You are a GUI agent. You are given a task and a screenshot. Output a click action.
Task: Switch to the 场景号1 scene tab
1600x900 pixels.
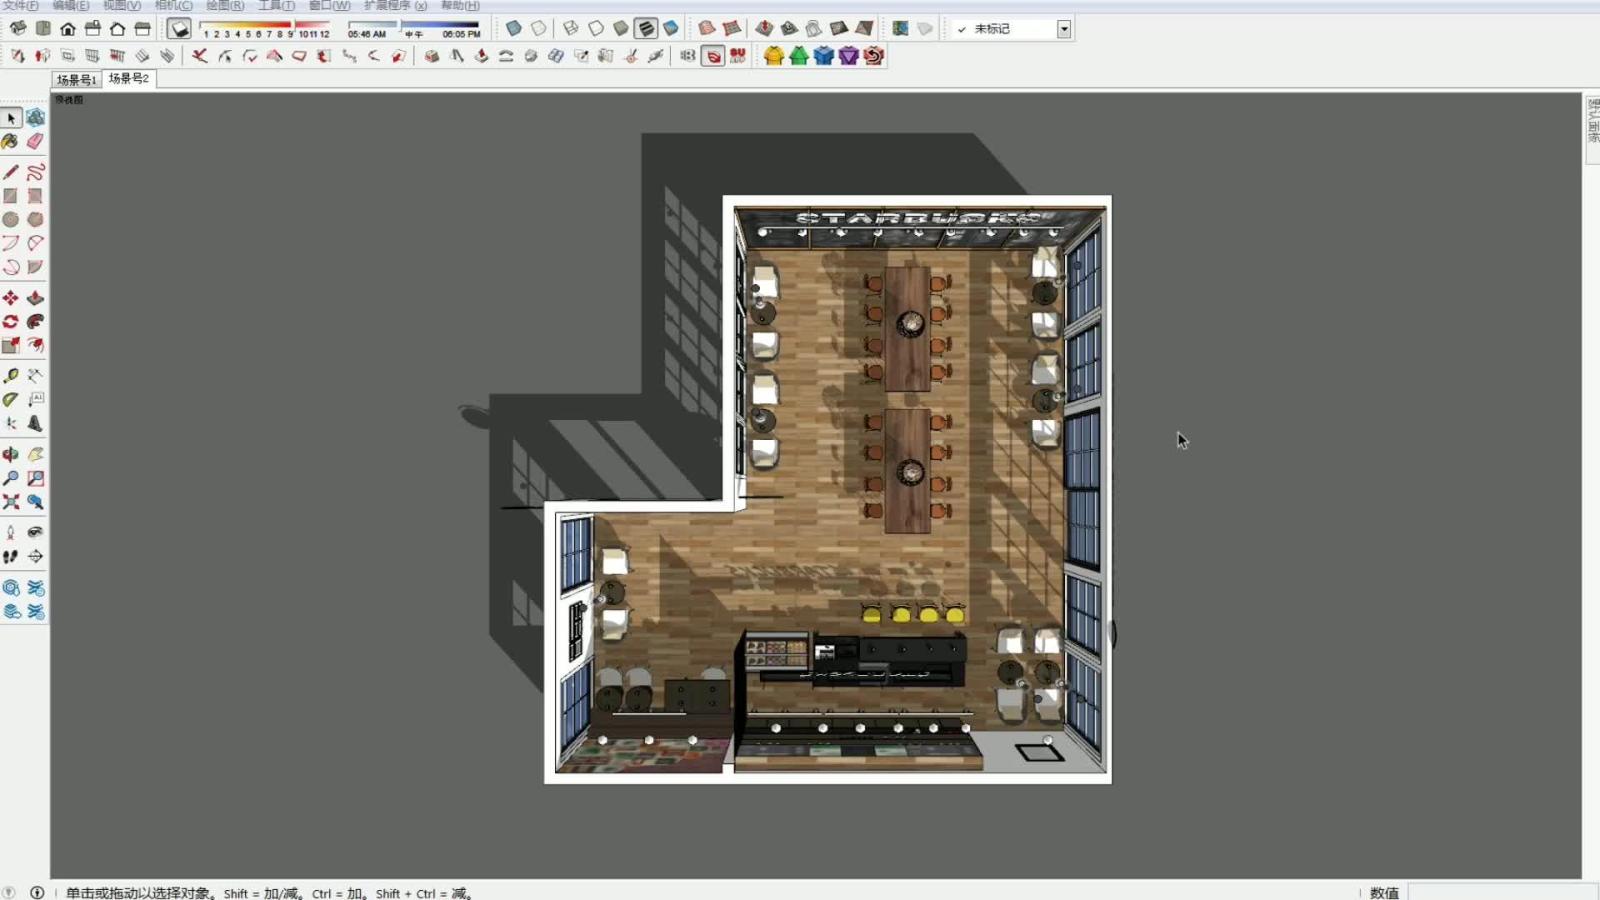76,79
